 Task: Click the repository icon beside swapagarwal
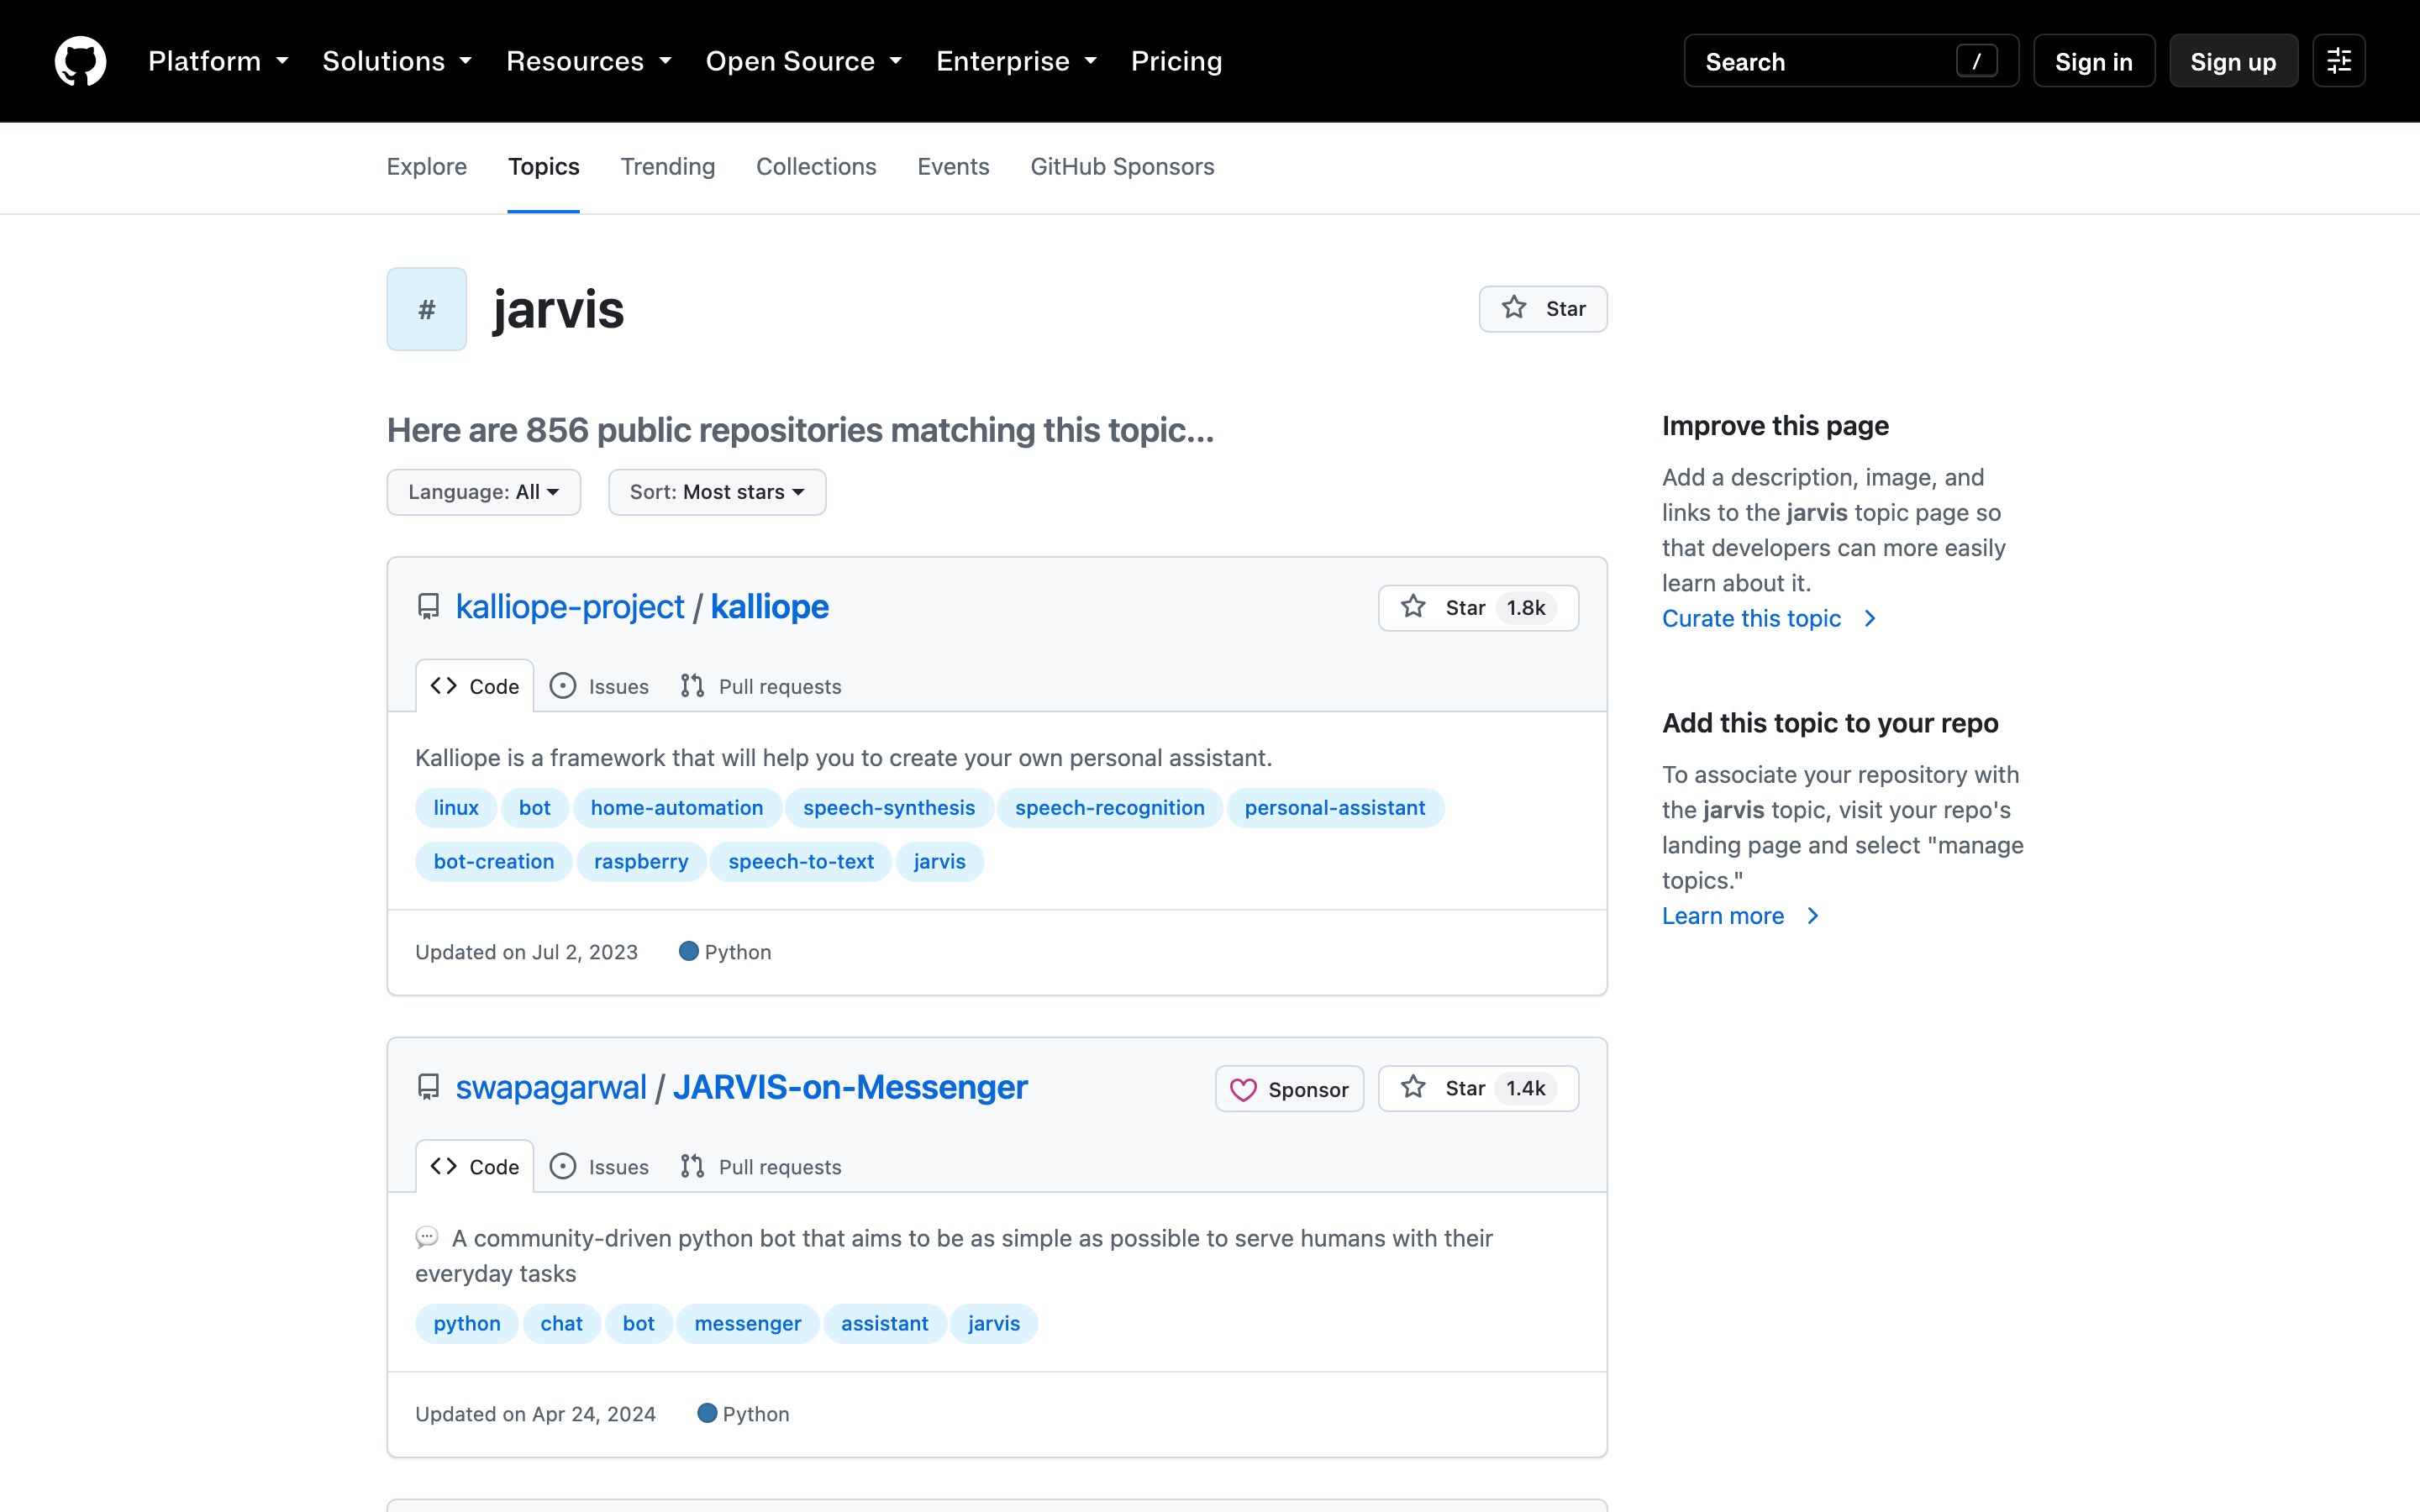(428, 1087)
